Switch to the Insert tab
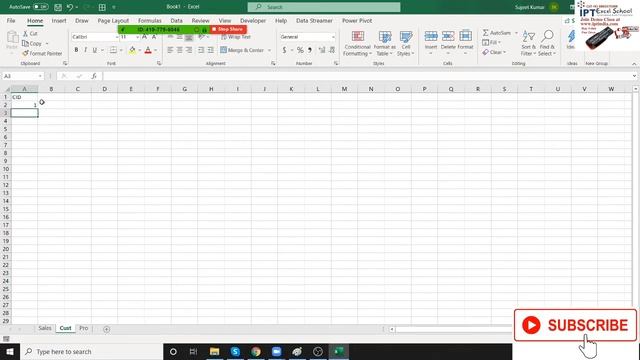 [x=59, y=20]
